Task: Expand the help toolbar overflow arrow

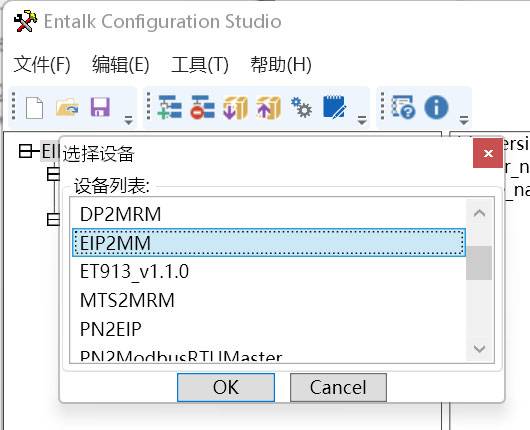Action: (464, 120)
